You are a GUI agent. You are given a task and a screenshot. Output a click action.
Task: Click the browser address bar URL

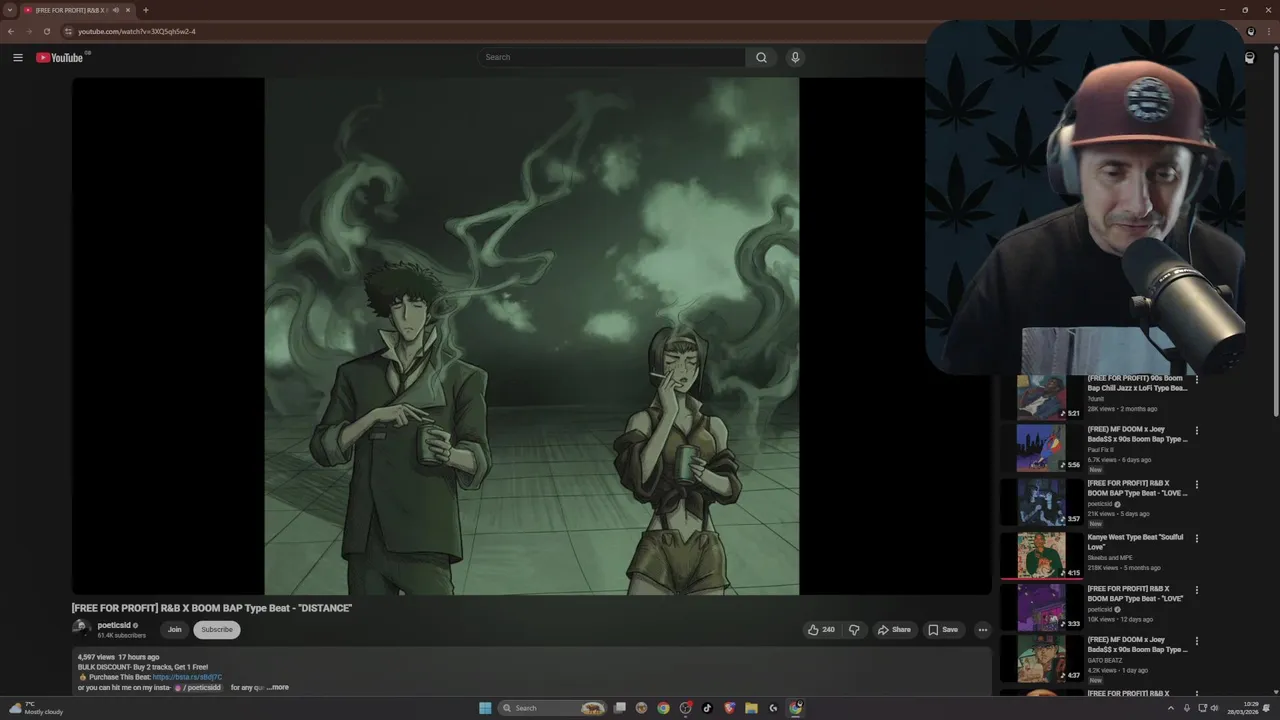click(x=137, y=31)
